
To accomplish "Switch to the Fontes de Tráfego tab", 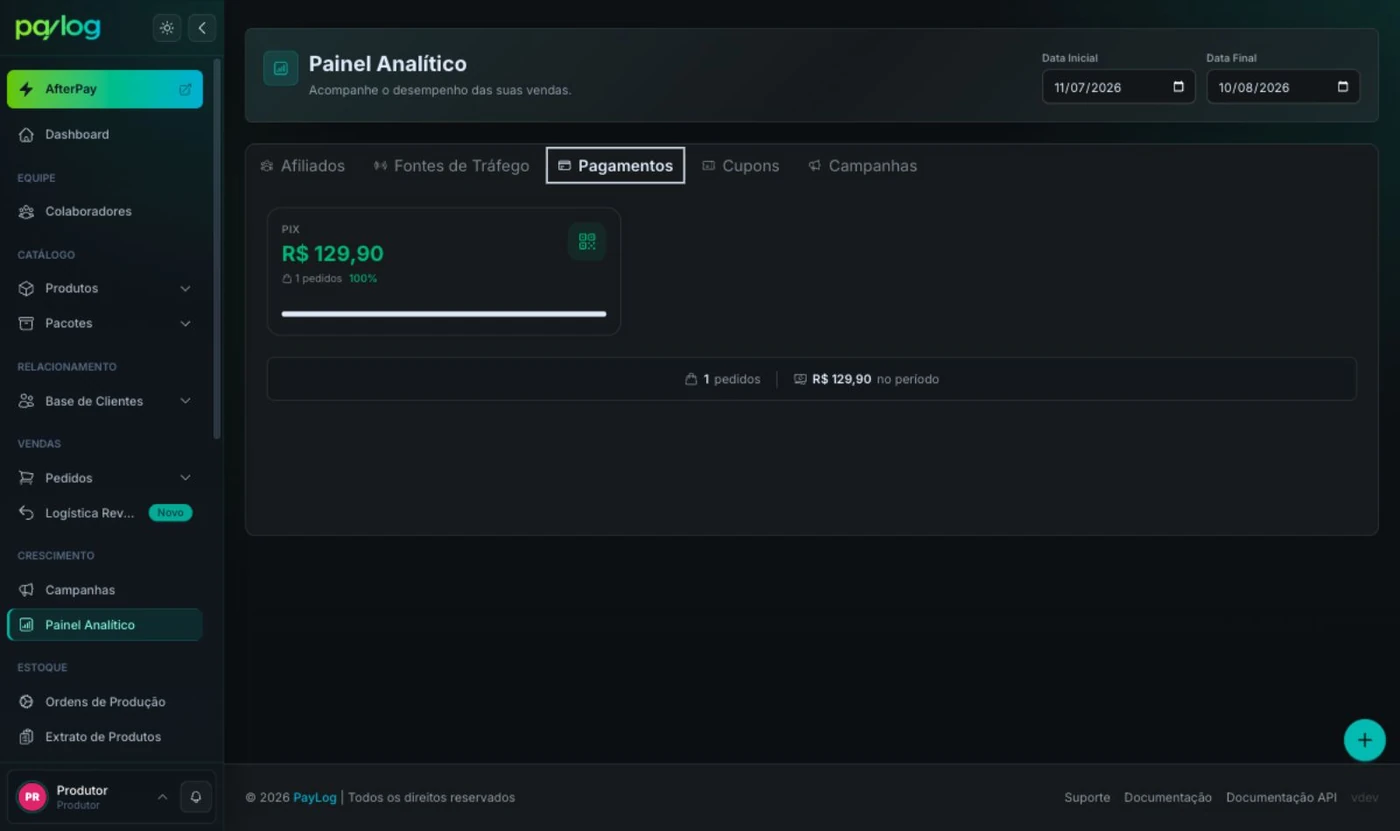I will [451, 166].
